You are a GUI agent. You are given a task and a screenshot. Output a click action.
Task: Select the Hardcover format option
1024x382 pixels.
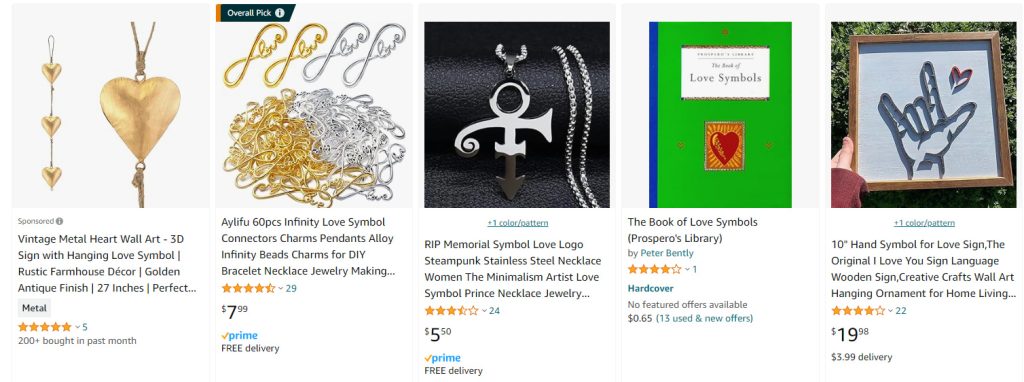[x=650, y=289]
